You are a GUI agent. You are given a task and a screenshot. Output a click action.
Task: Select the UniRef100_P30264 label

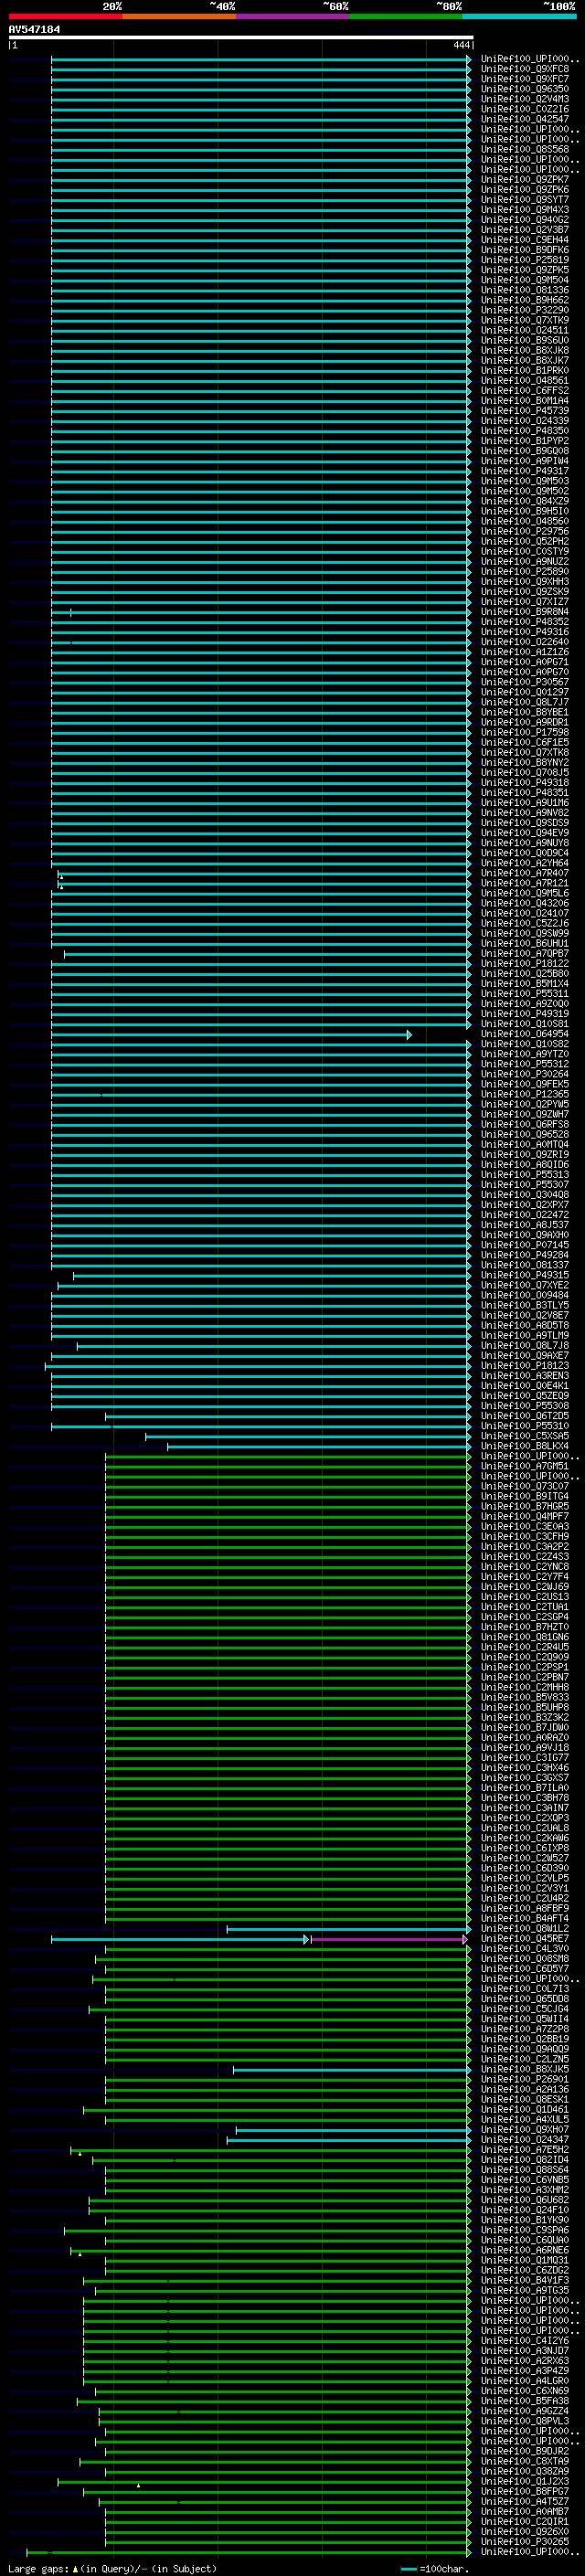point(524,1074)
